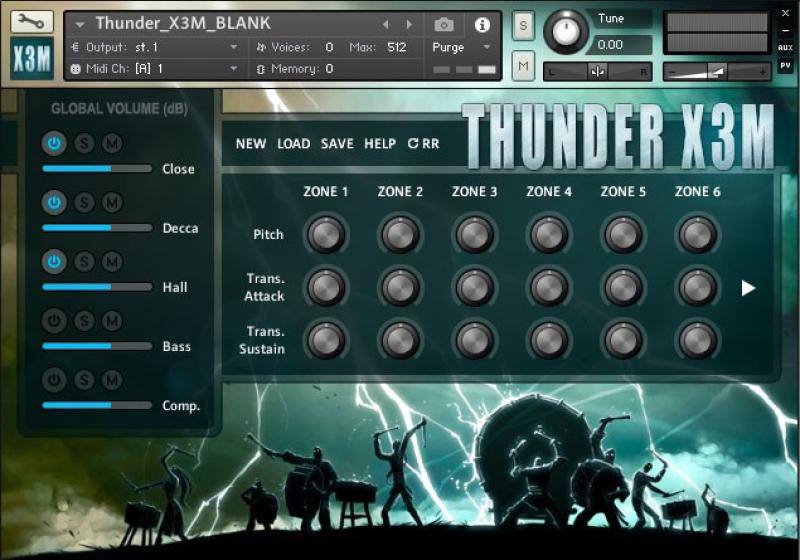Click Zone 1 Pitch knob
This screenshot has height=560, width=800.
326,235
